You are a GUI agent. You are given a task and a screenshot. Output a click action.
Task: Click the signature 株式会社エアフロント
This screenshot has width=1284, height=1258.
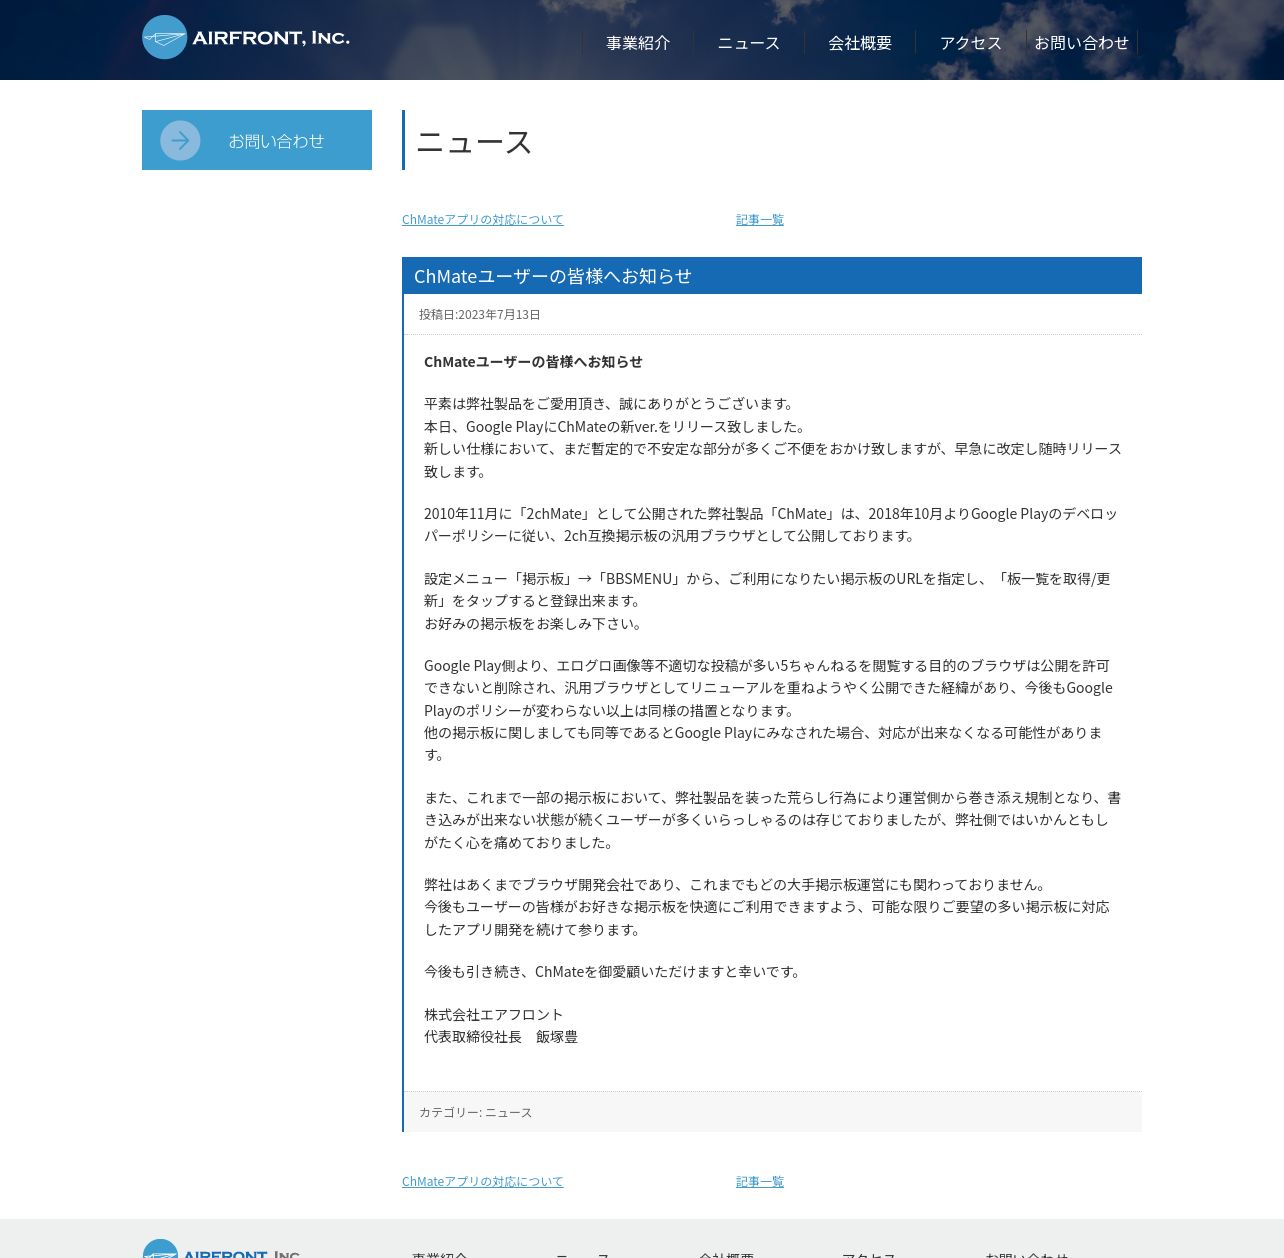tap(494, 1015)
